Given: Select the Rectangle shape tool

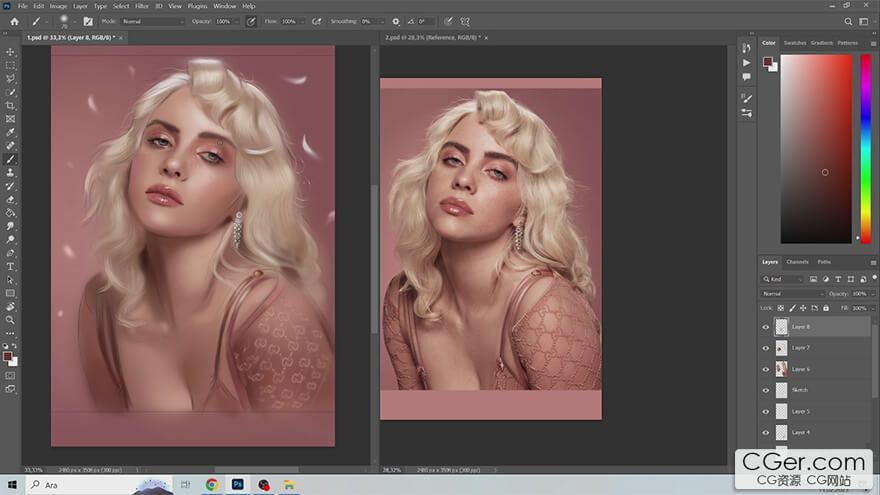Looking at the screenshot, I should [x=10, y=293].
